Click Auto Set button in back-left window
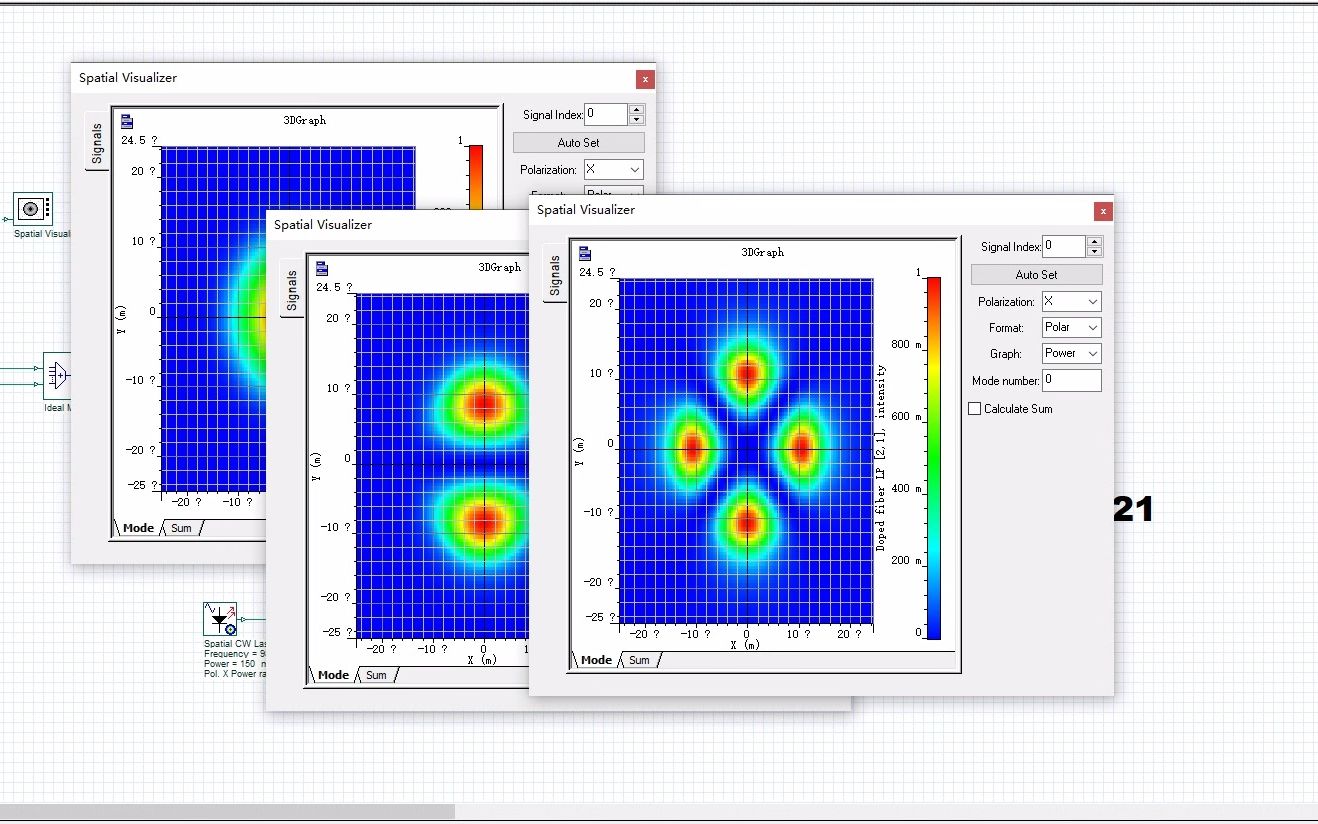Image resolution: width=1318 pixels, height=824 pixels. pyautogui.click(x=578, y=143)
